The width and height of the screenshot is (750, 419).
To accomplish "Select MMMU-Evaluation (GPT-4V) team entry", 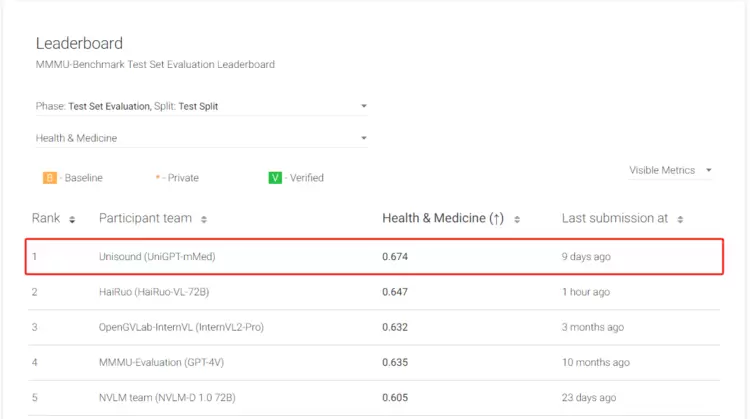I will tap(159, 362).
